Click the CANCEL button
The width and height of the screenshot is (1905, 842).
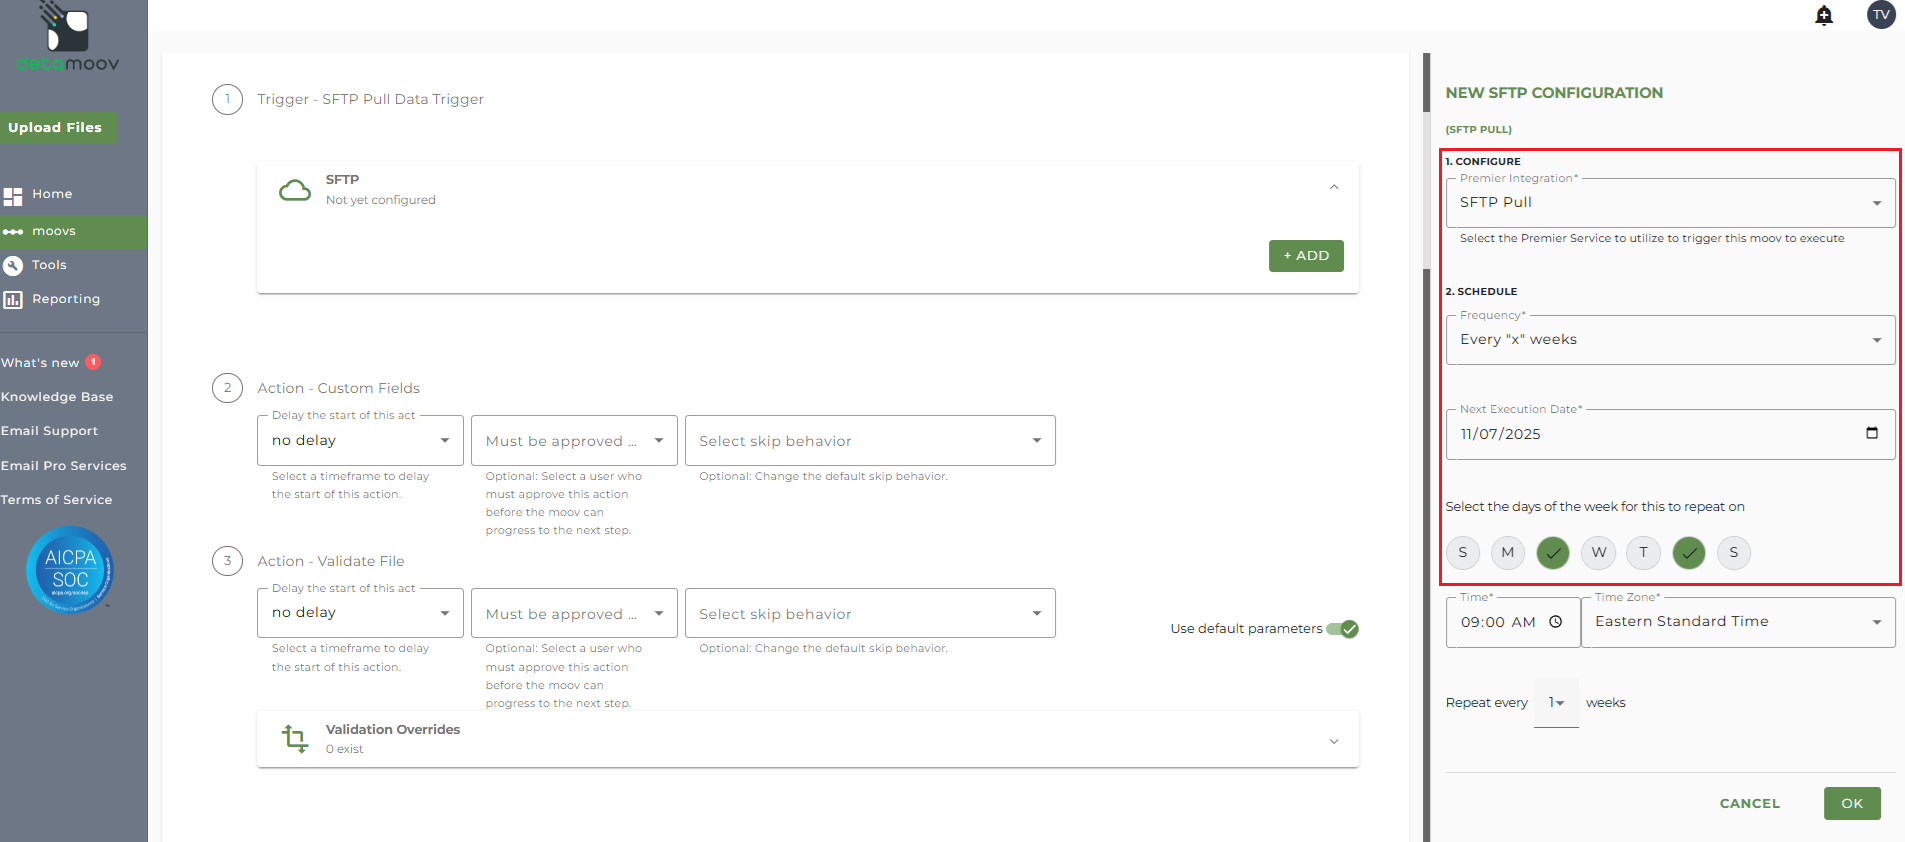(1750, 803)
